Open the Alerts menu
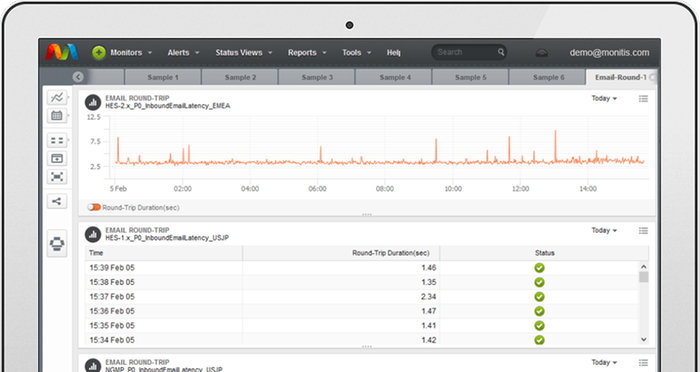This screenshot has height=372, width=700. point(183,53)
